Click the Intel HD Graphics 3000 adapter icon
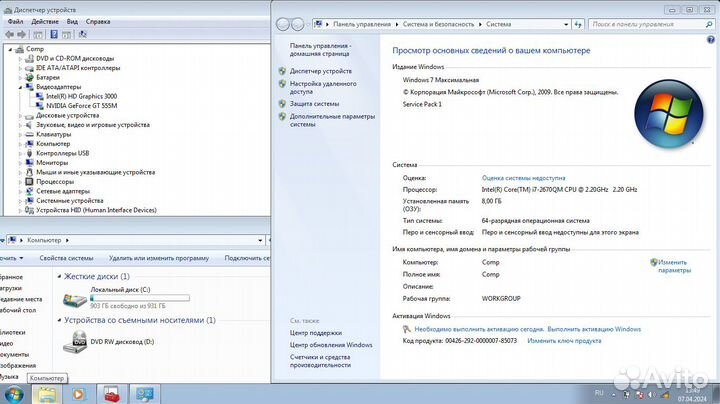Screen dimensions: 720x404 click(x=39, y=96)
